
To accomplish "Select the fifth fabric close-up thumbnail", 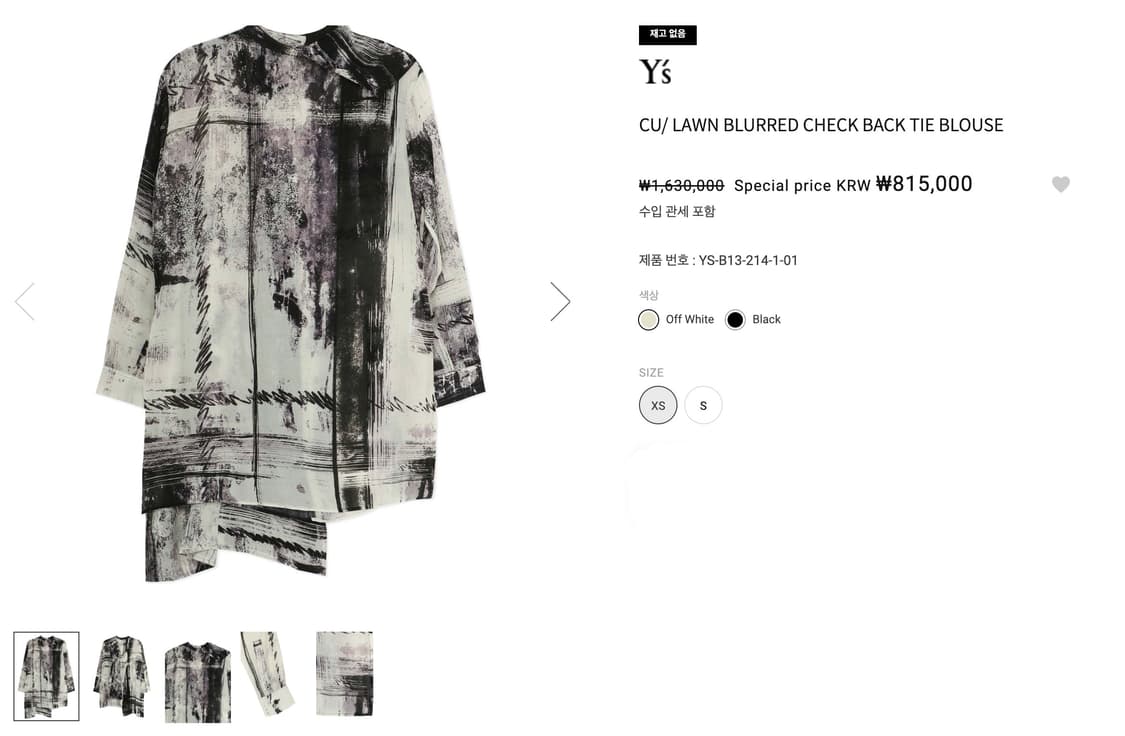I will click(344, 674).
